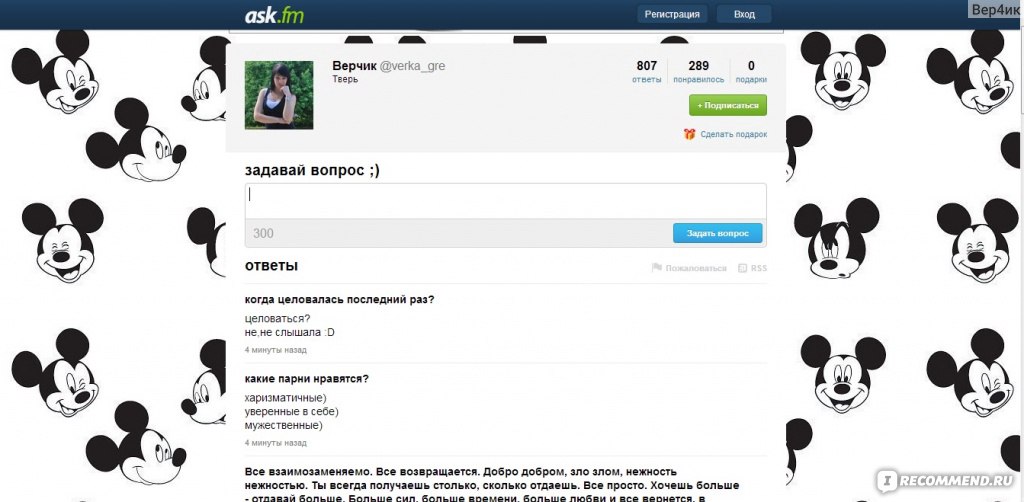
Task: Click the RSS feed icon
Action: pyautogui.click(x=742, y=268)
